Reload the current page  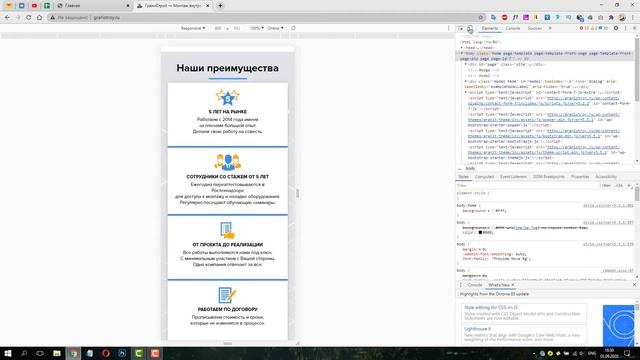click(29, 18)
